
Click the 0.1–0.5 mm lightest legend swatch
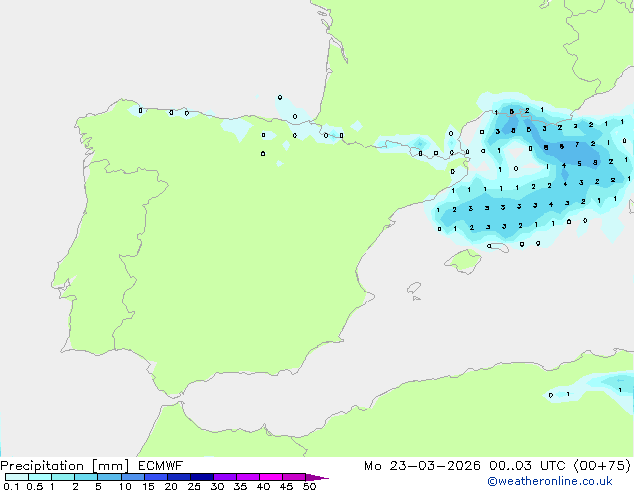pos(17,477)
